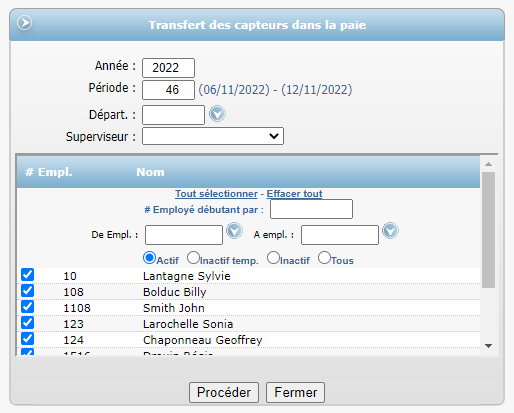The width and height of the screenshot is (514, 413).
Task: Expand the Superviseur dropdown
Action: (213, 136)
